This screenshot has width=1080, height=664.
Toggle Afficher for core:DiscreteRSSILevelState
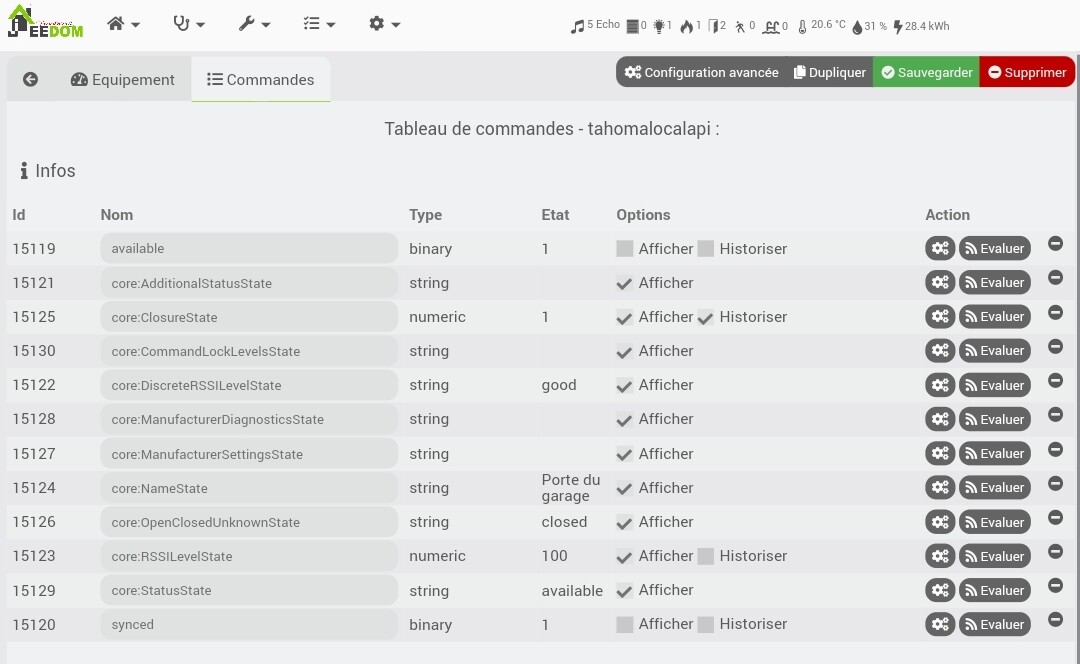625,386
